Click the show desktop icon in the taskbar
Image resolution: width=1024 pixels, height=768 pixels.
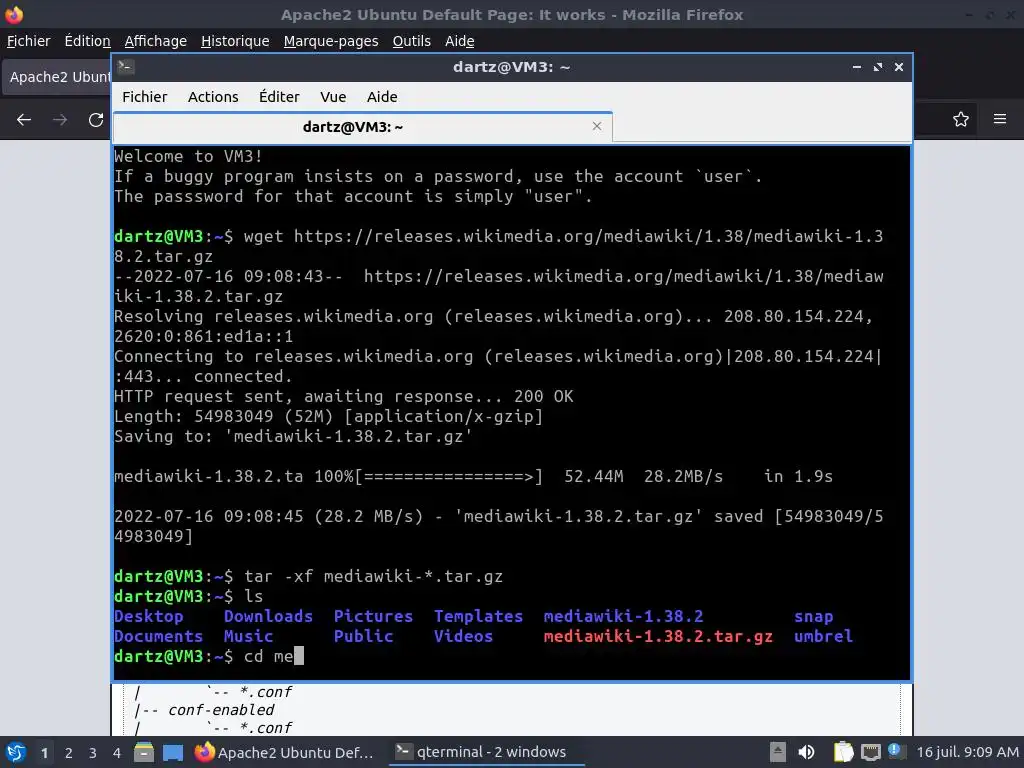point(173,753)
